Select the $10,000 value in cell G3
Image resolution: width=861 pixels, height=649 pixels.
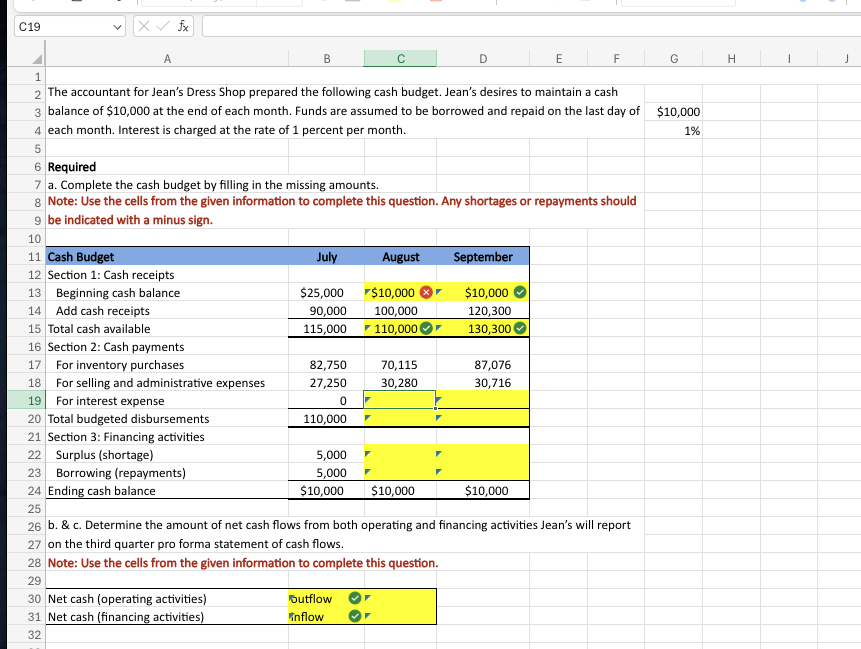click(674, 112)
